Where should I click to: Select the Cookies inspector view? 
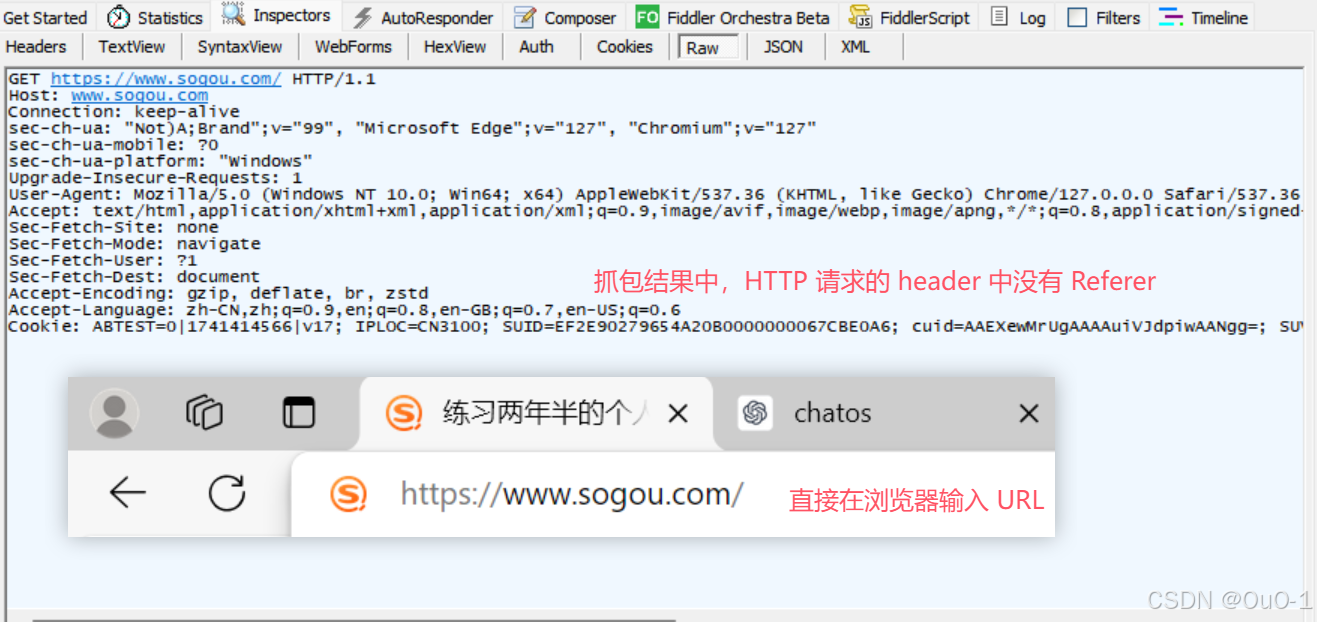[x=625, y=46]
